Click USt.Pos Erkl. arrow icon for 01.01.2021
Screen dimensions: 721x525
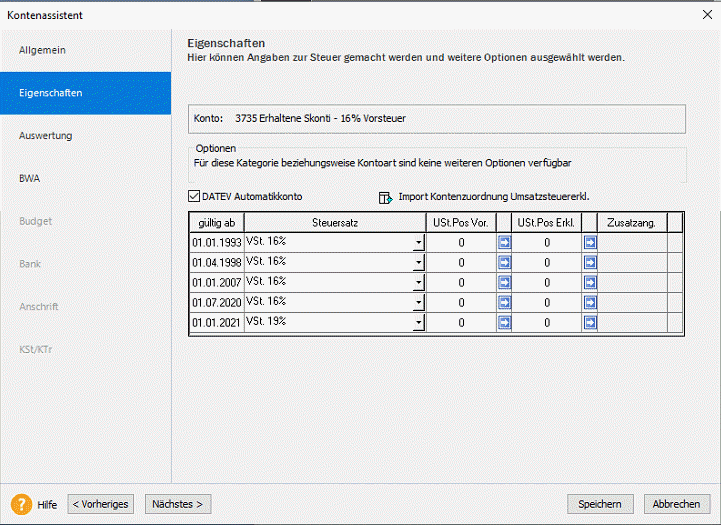(x=590, y=322)
